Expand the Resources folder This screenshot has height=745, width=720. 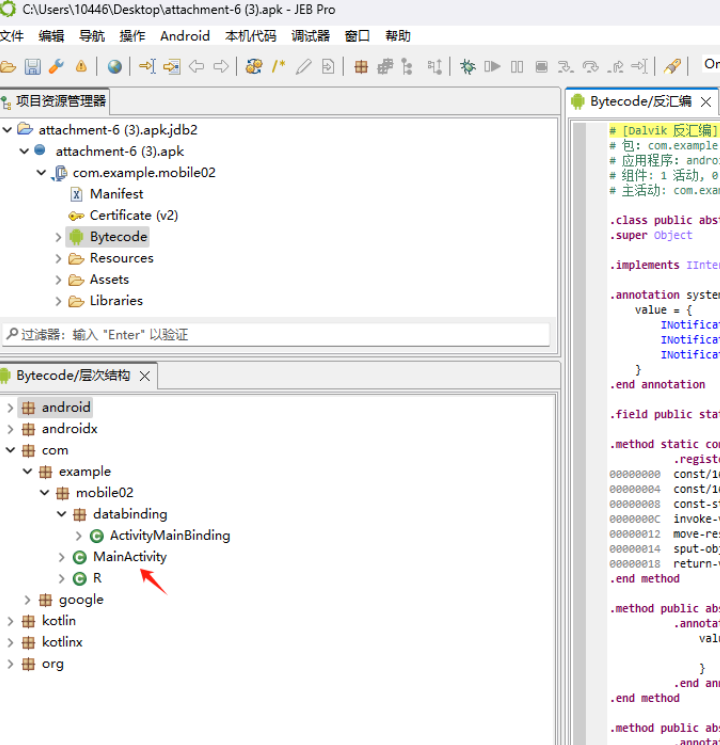(x=59, y=258)
